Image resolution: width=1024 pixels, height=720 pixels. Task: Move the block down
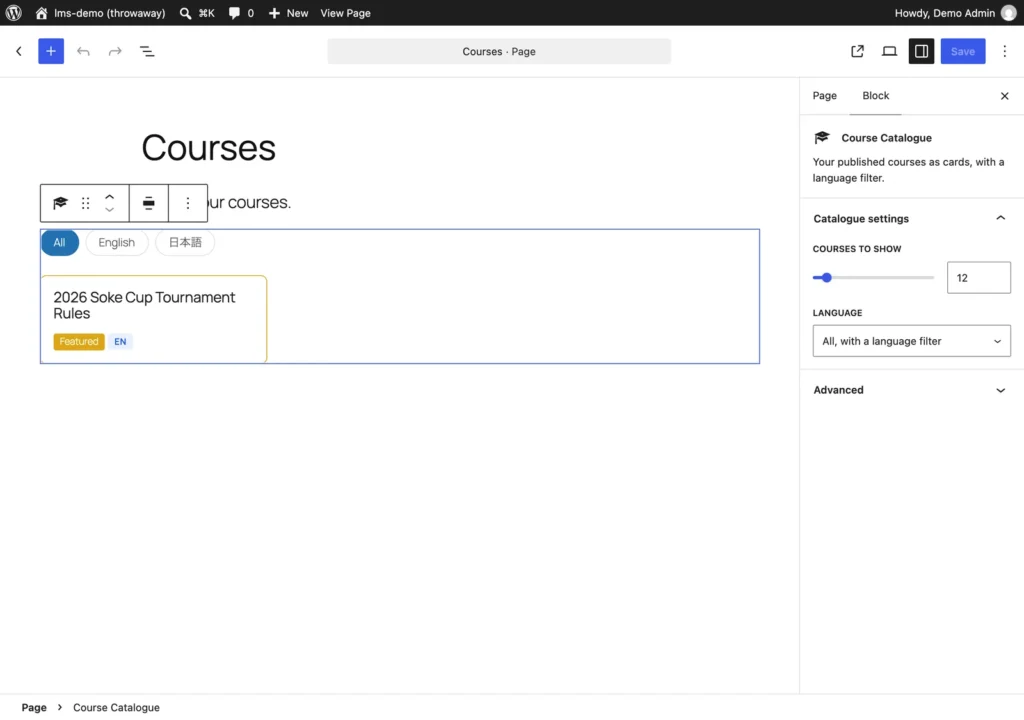click(110, 210)
